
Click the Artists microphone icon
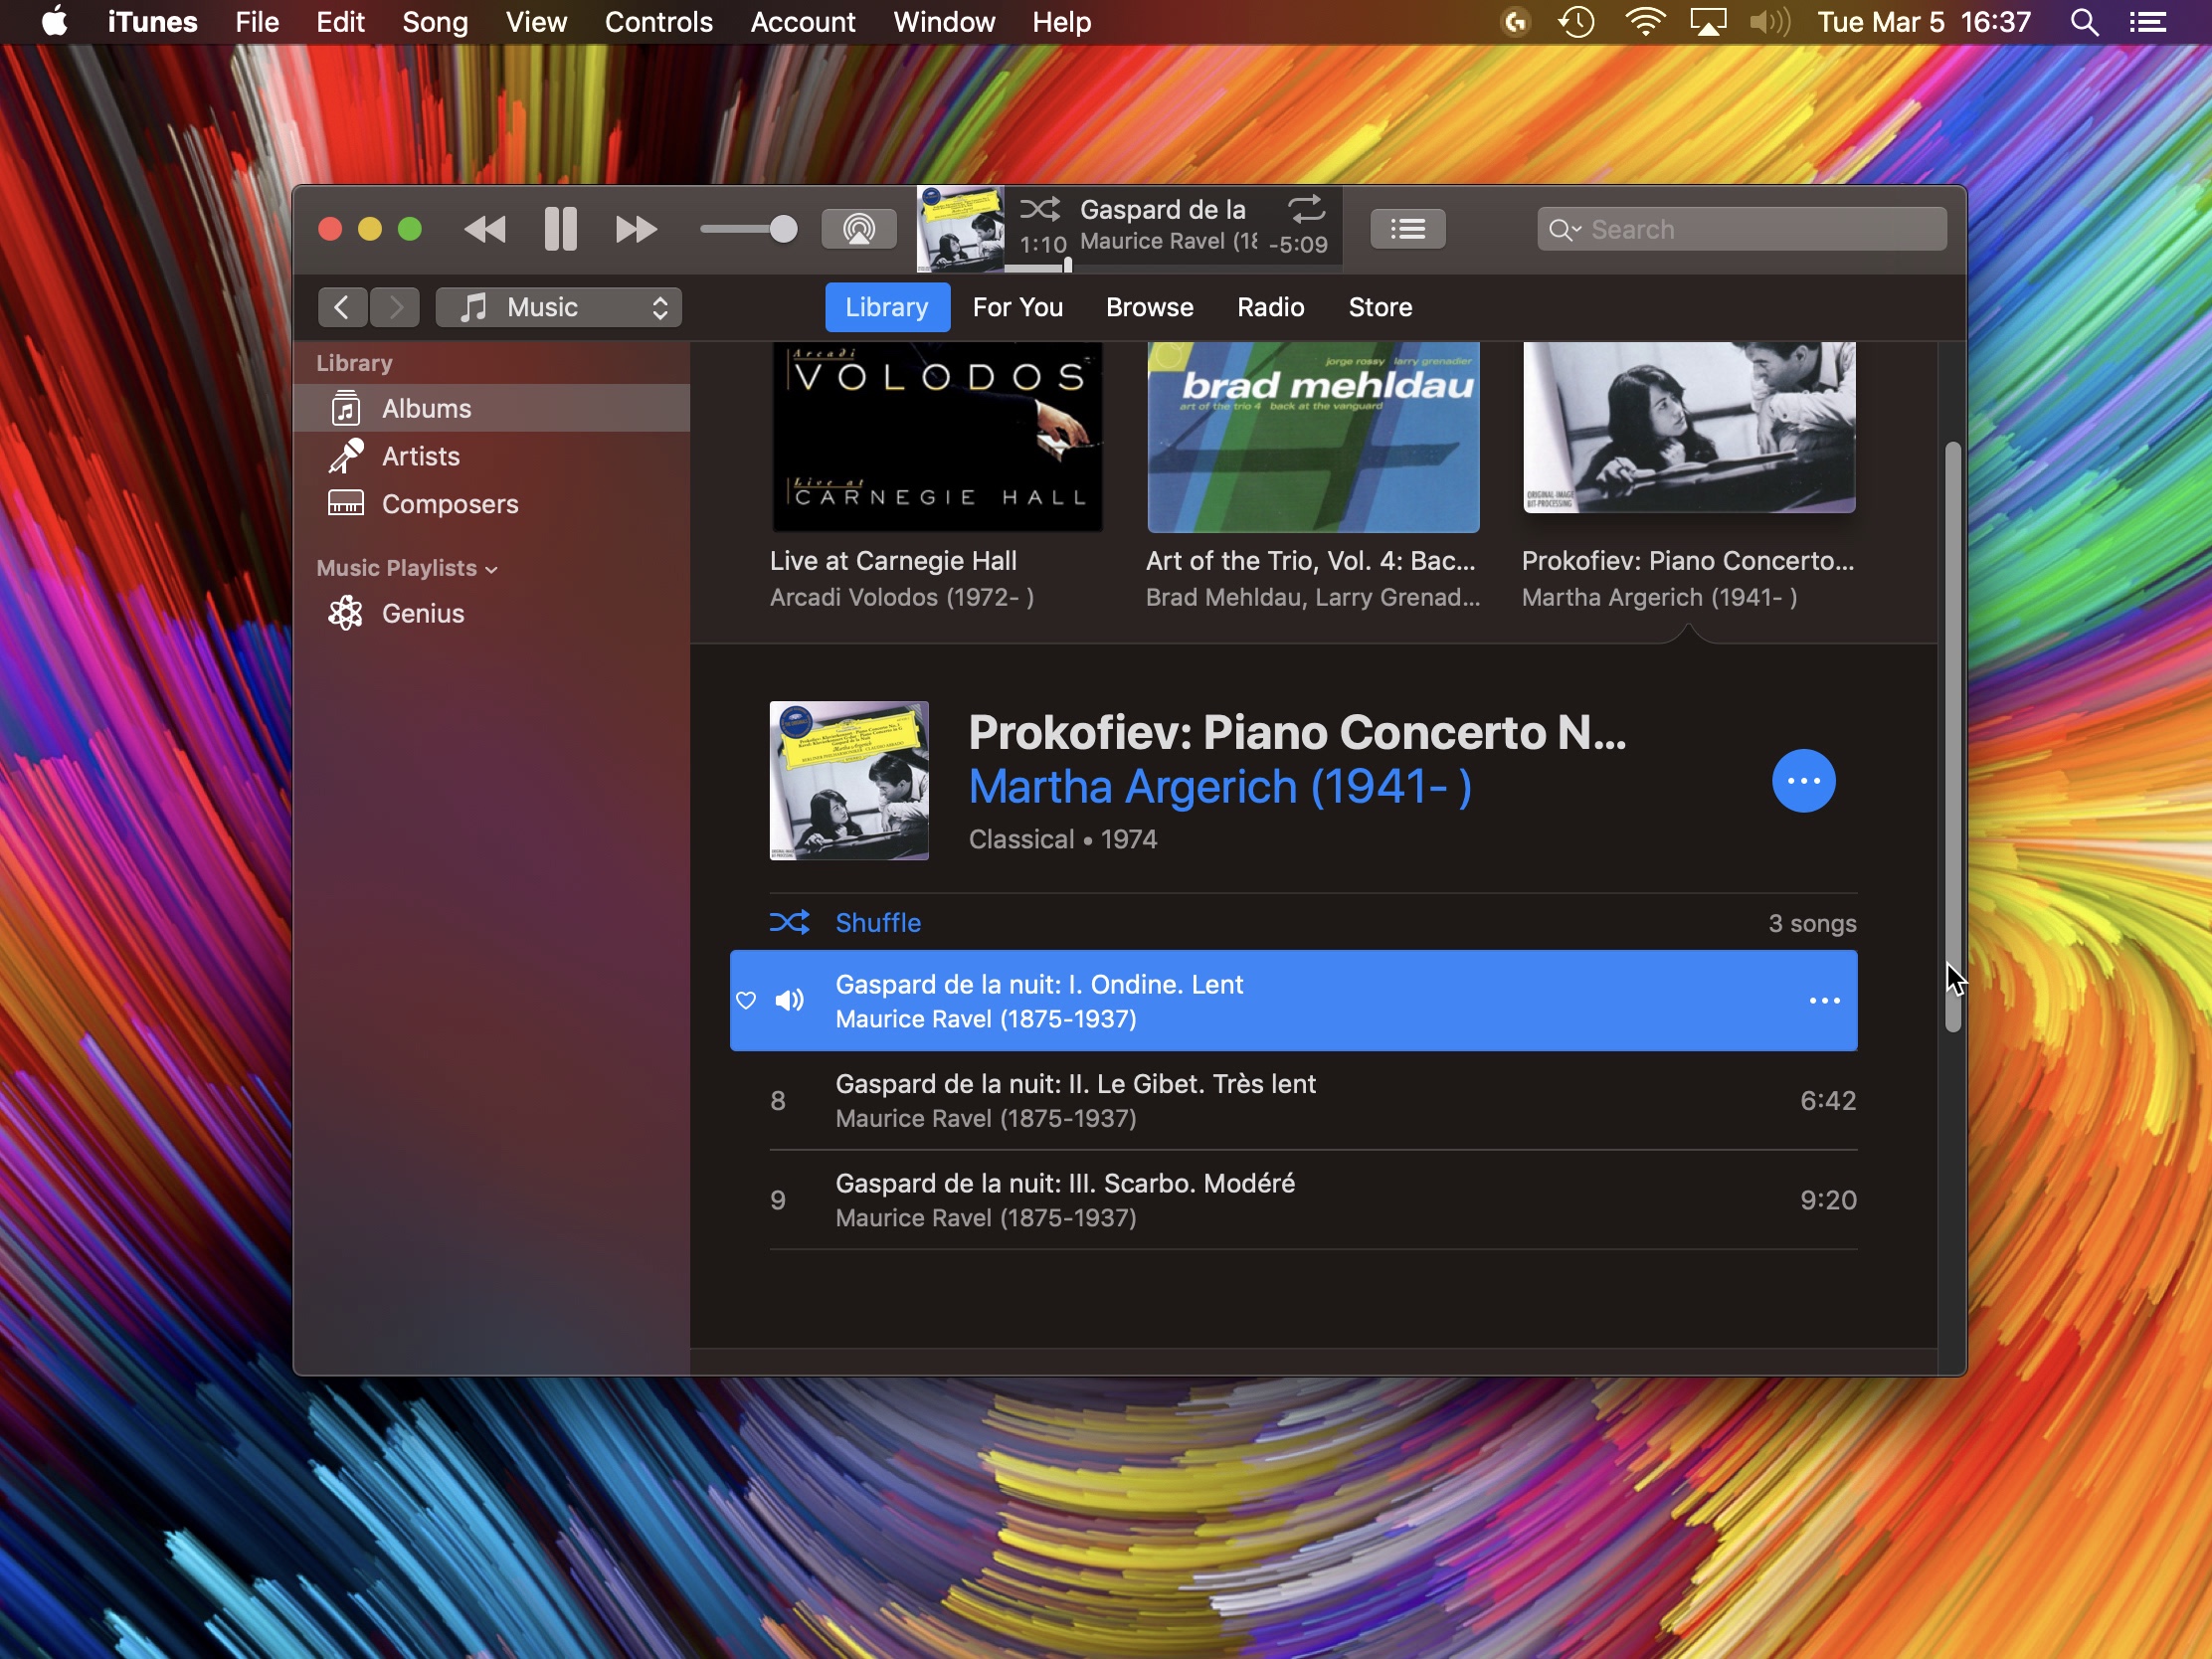click(x=346, y=456)
